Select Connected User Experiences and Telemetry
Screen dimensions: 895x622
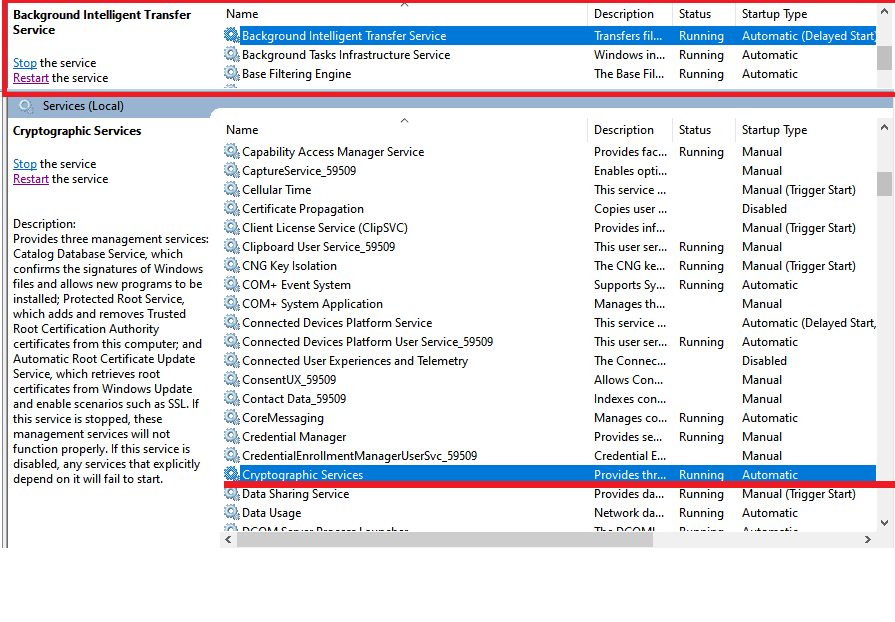click(550, 361)
